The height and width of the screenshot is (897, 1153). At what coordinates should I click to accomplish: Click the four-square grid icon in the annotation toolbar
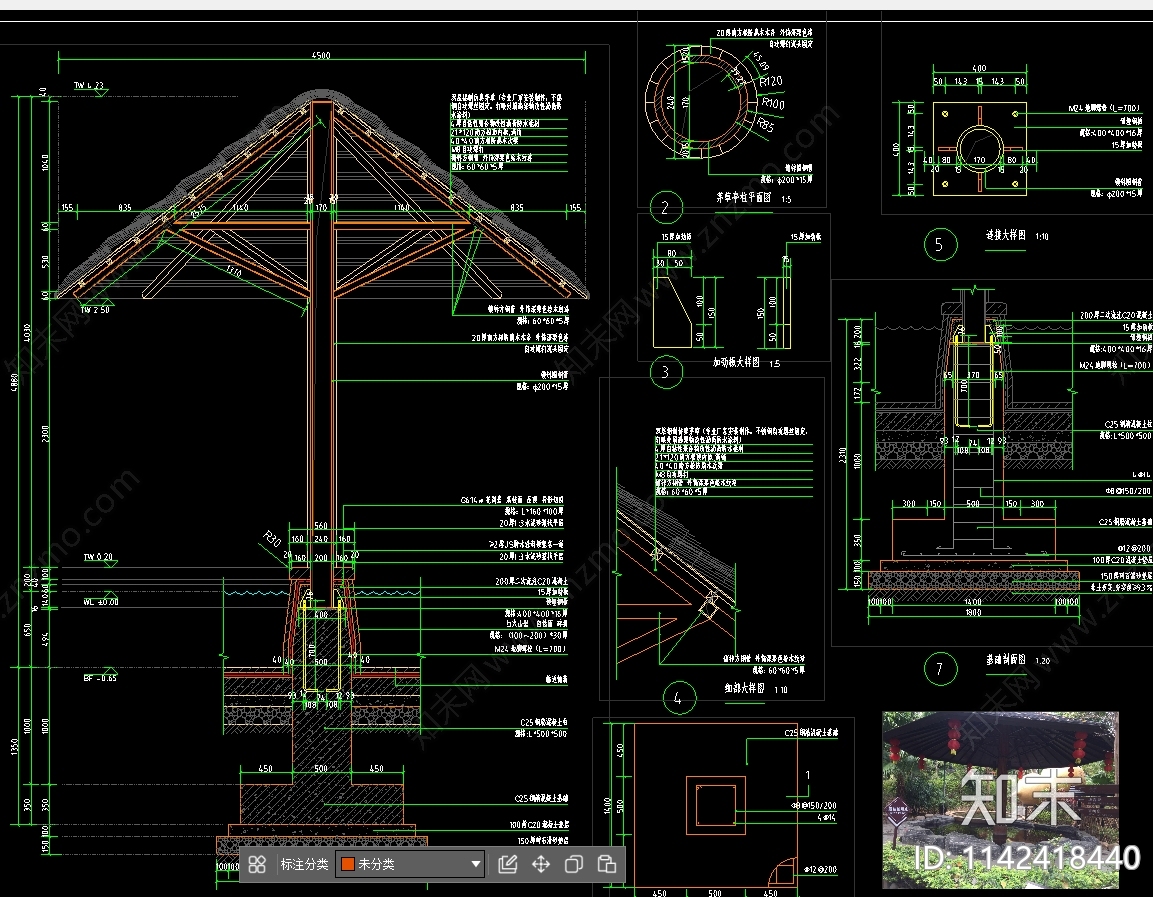pos(257,864)
